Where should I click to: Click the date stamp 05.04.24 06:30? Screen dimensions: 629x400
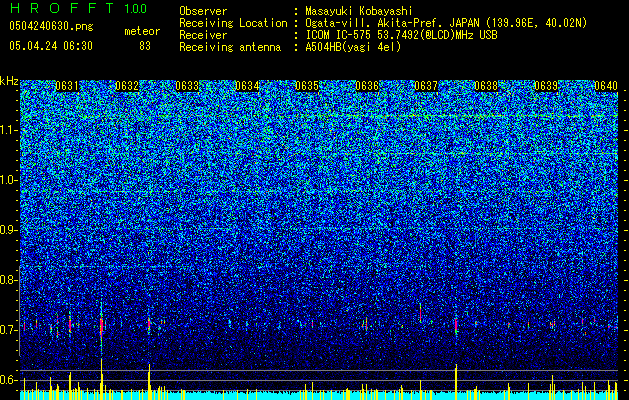(51, 46)
